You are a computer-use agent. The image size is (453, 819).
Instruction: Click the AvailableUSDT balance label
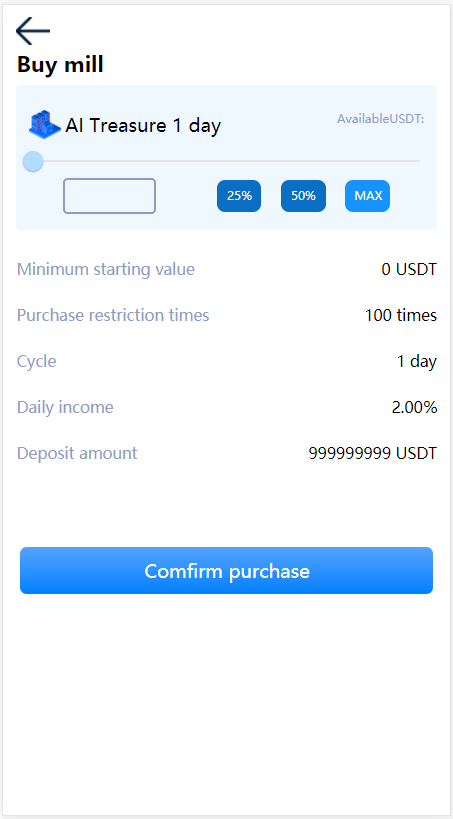coord(380,119)
